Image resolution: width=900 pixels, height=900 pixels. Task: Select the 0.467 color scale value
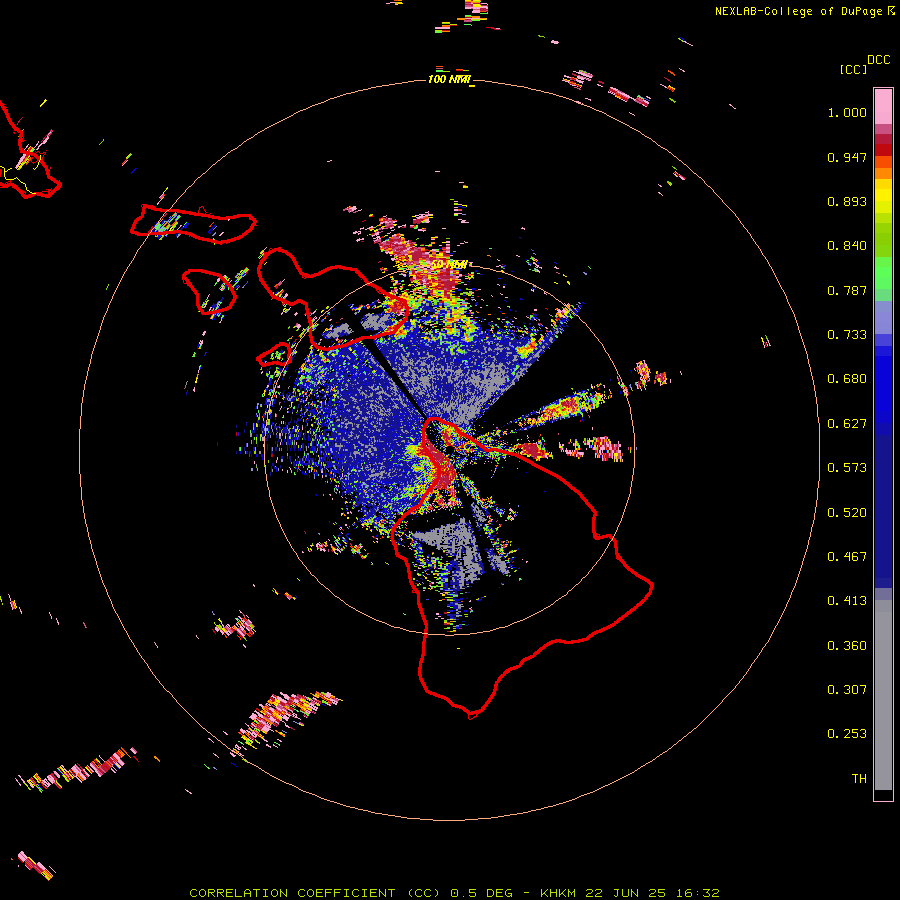[847, 557]
